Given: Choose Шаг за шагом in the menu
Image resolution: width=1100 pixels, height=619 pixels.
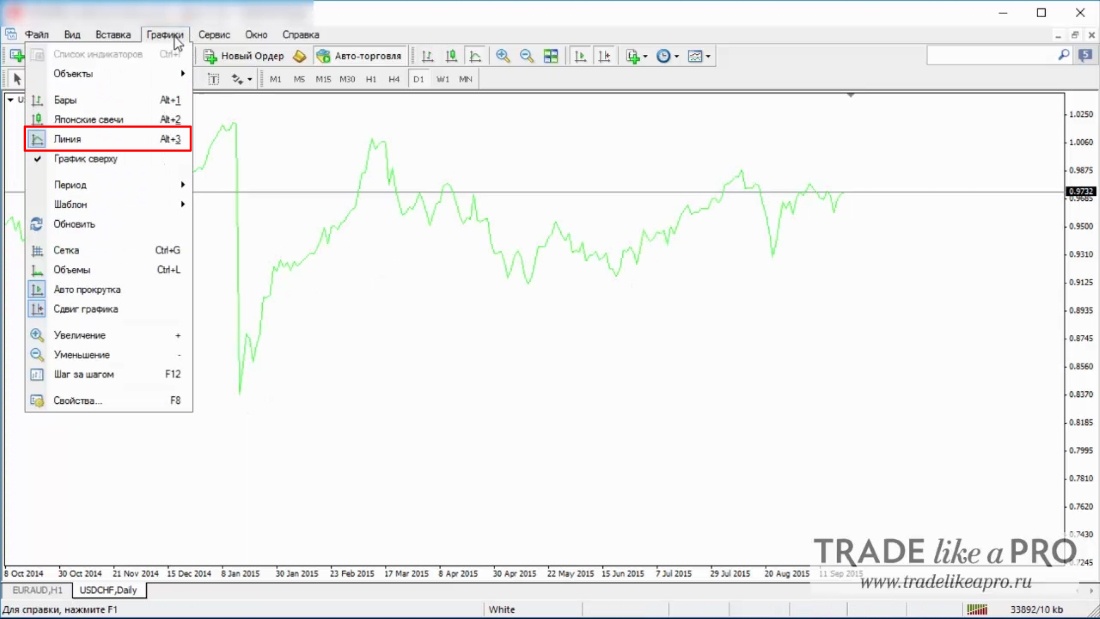Looking at the screenshot, I should click(109, 375).
